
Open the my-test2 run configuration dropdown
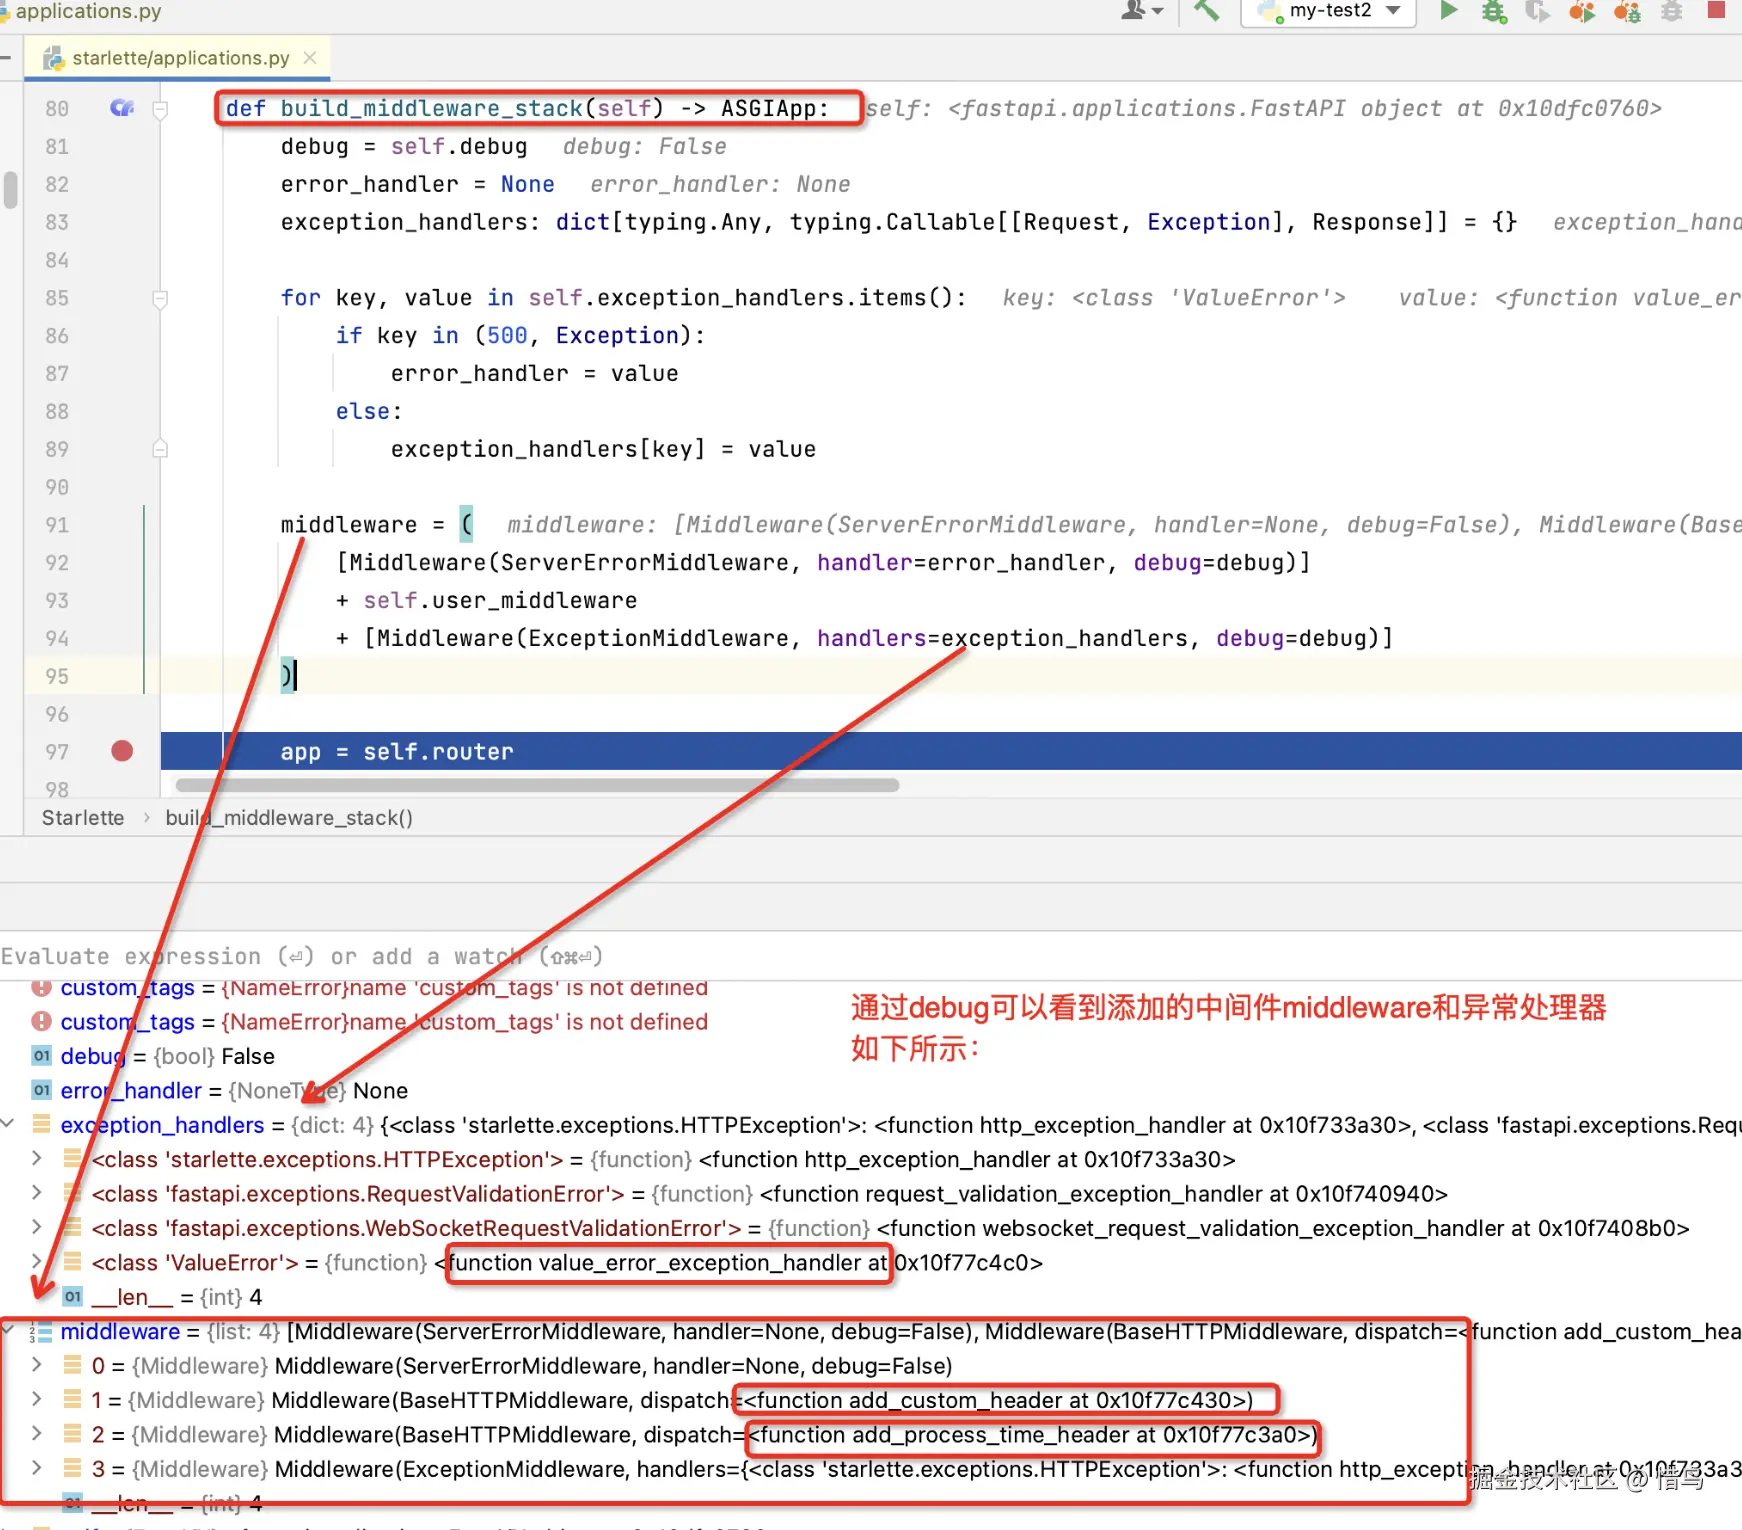[x=1328, y=11]
